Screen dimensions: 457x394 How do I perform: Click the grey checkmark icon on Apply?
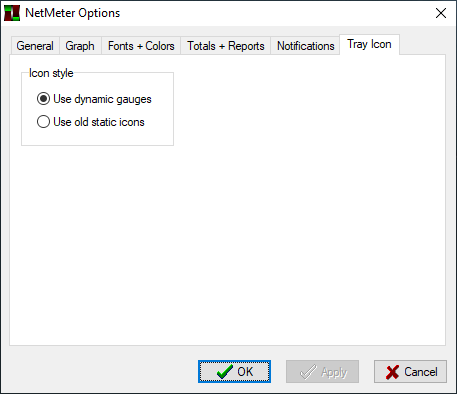[308, 372]
